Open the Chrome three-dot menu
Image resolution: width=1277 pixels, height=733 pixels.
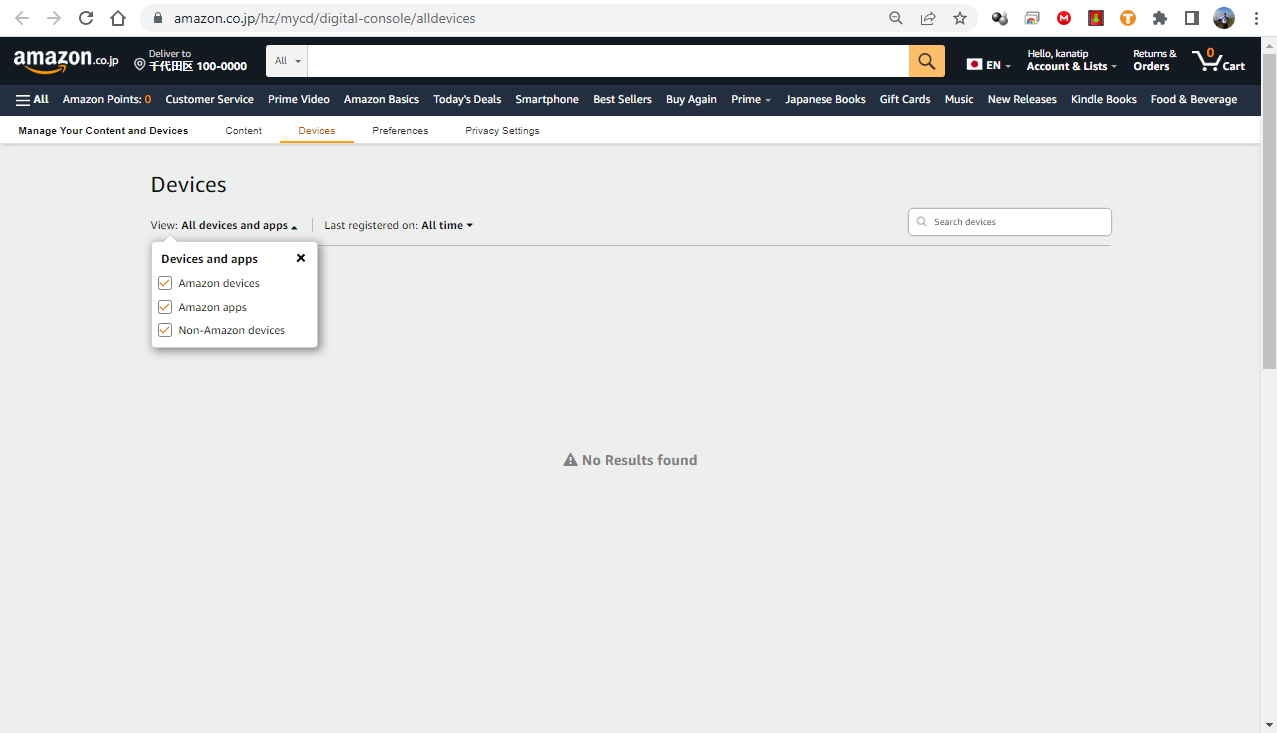1256,18
